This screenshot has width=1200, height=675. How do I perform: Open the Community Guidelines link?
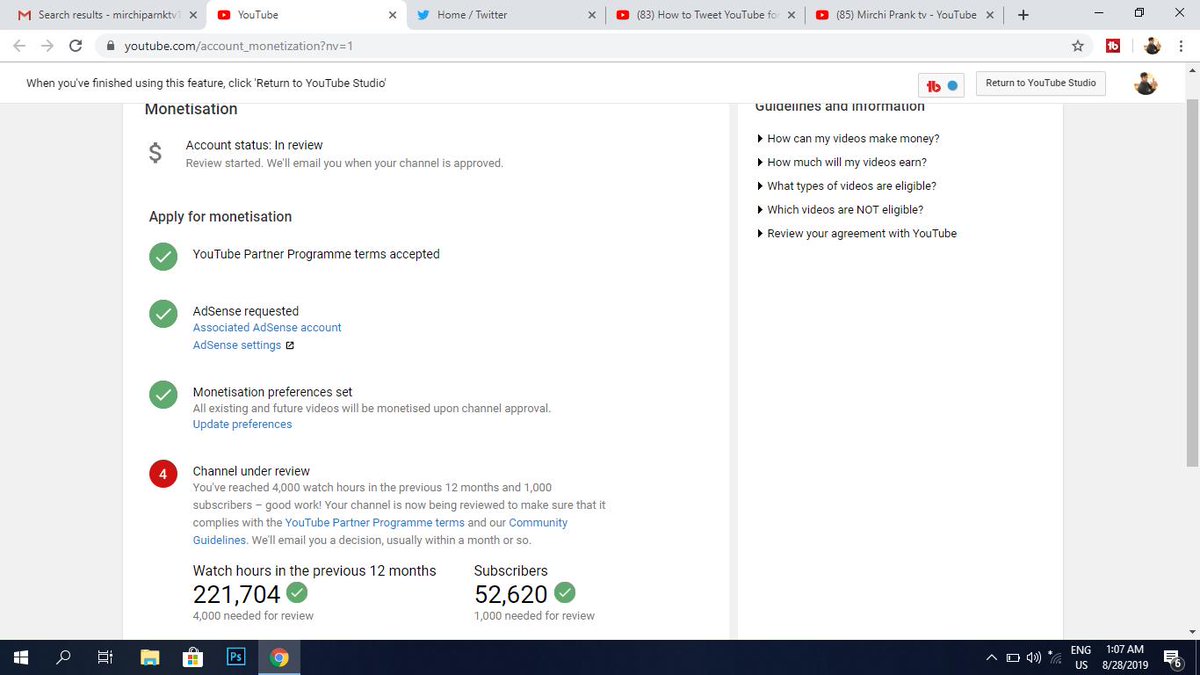pos(380,531)
